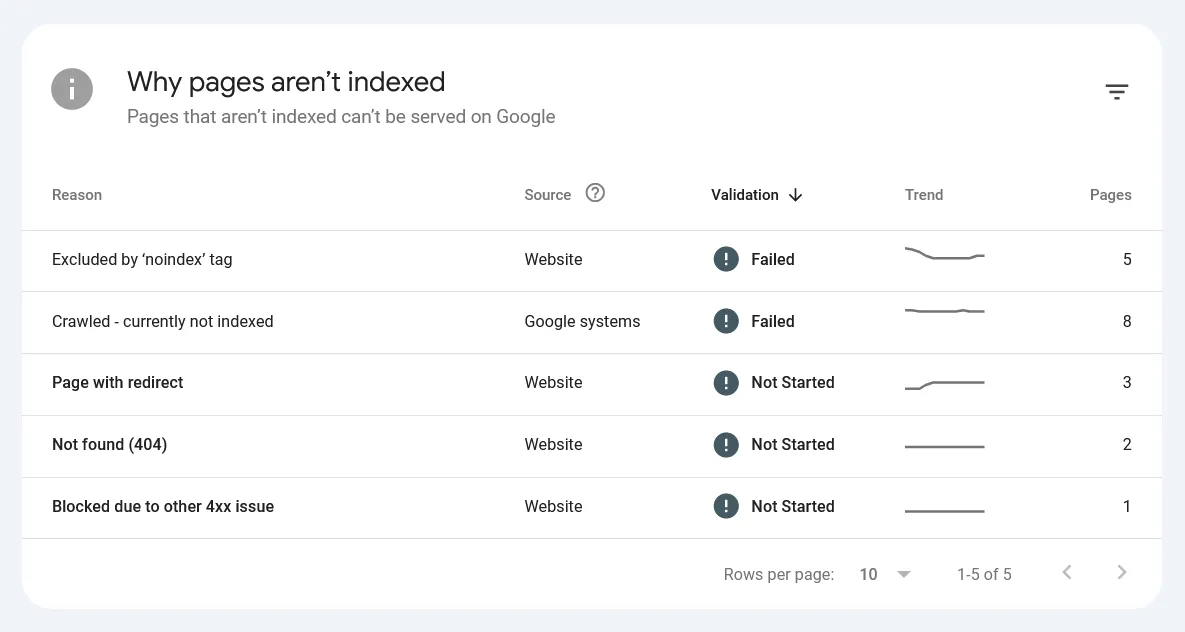Image resolution: width=1185 pixels, height=632 pixels.
Task: Click the alert icon on Blocked due to other 4xx
Action: (x=726, y=506)
